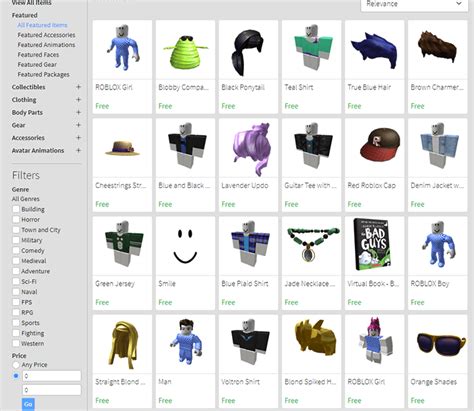Select the All Genres filter link
The height and width of the screenshot is (411, 474).
click(26, 199)
